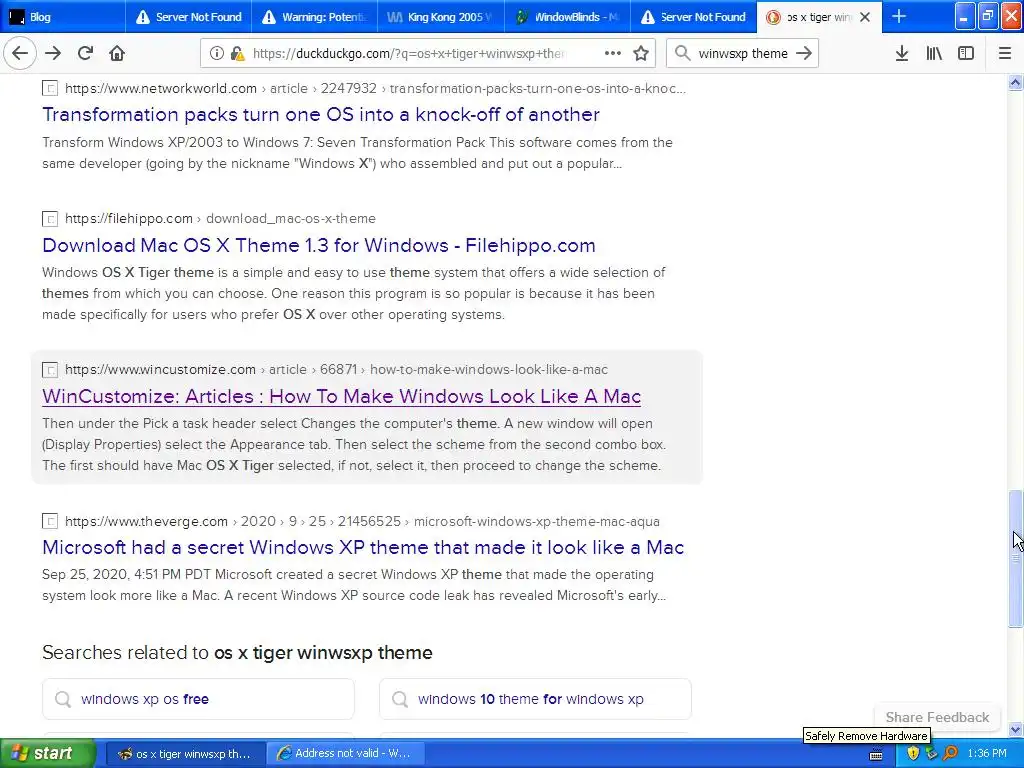Image resolution: width=1024 pixels, height=768 pixels.
Task: Click filehippo.com result favicon
Action: pyautogui.click(x=50, y=219)
